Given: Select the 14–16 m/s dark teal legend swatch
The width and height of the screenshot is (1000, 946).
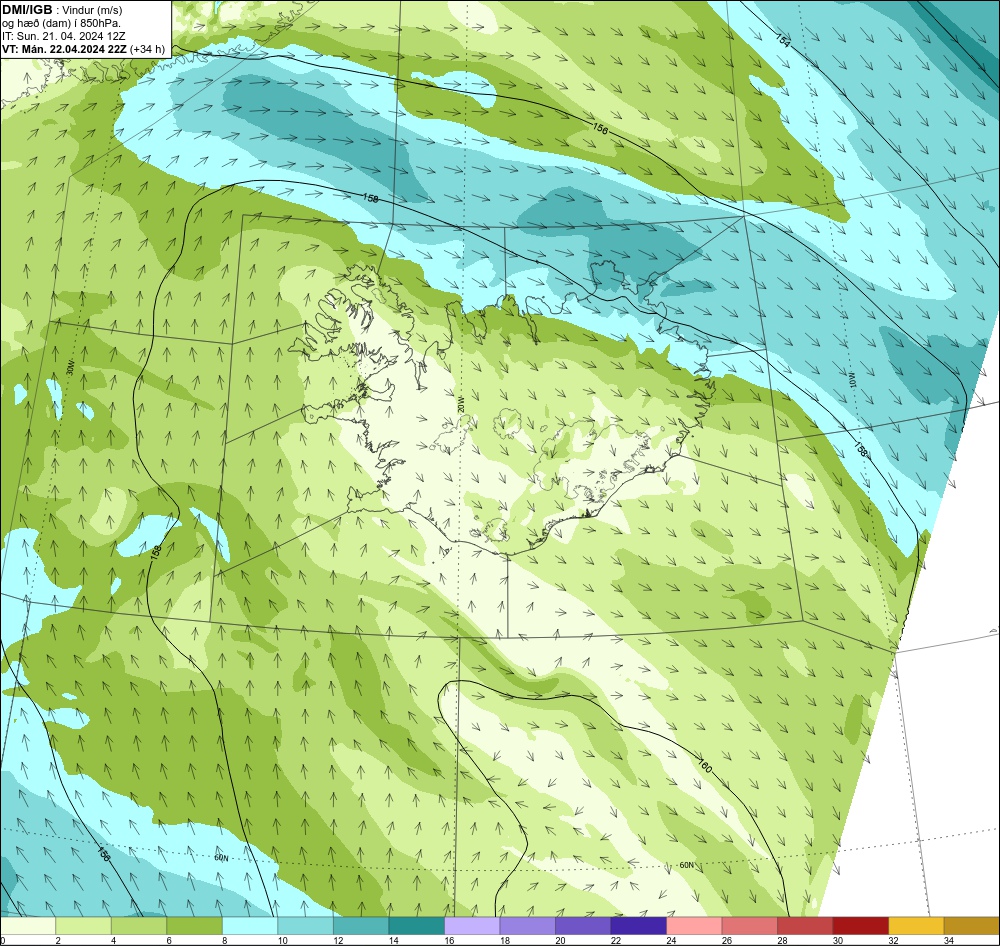Looking at the screenshot, I should [x=416, y=926].
